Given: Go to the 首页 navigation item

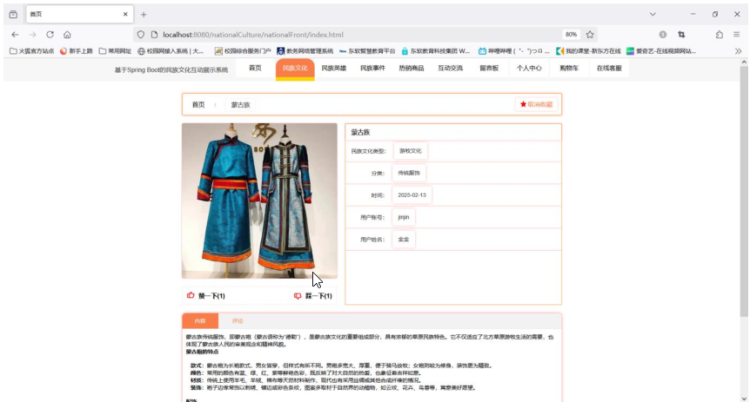Looking at the screenshot, I should (255, 68).
